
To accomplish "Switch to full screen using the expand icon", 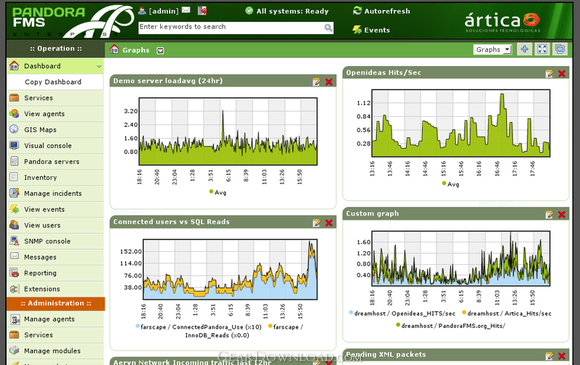I will pos(542,50).
